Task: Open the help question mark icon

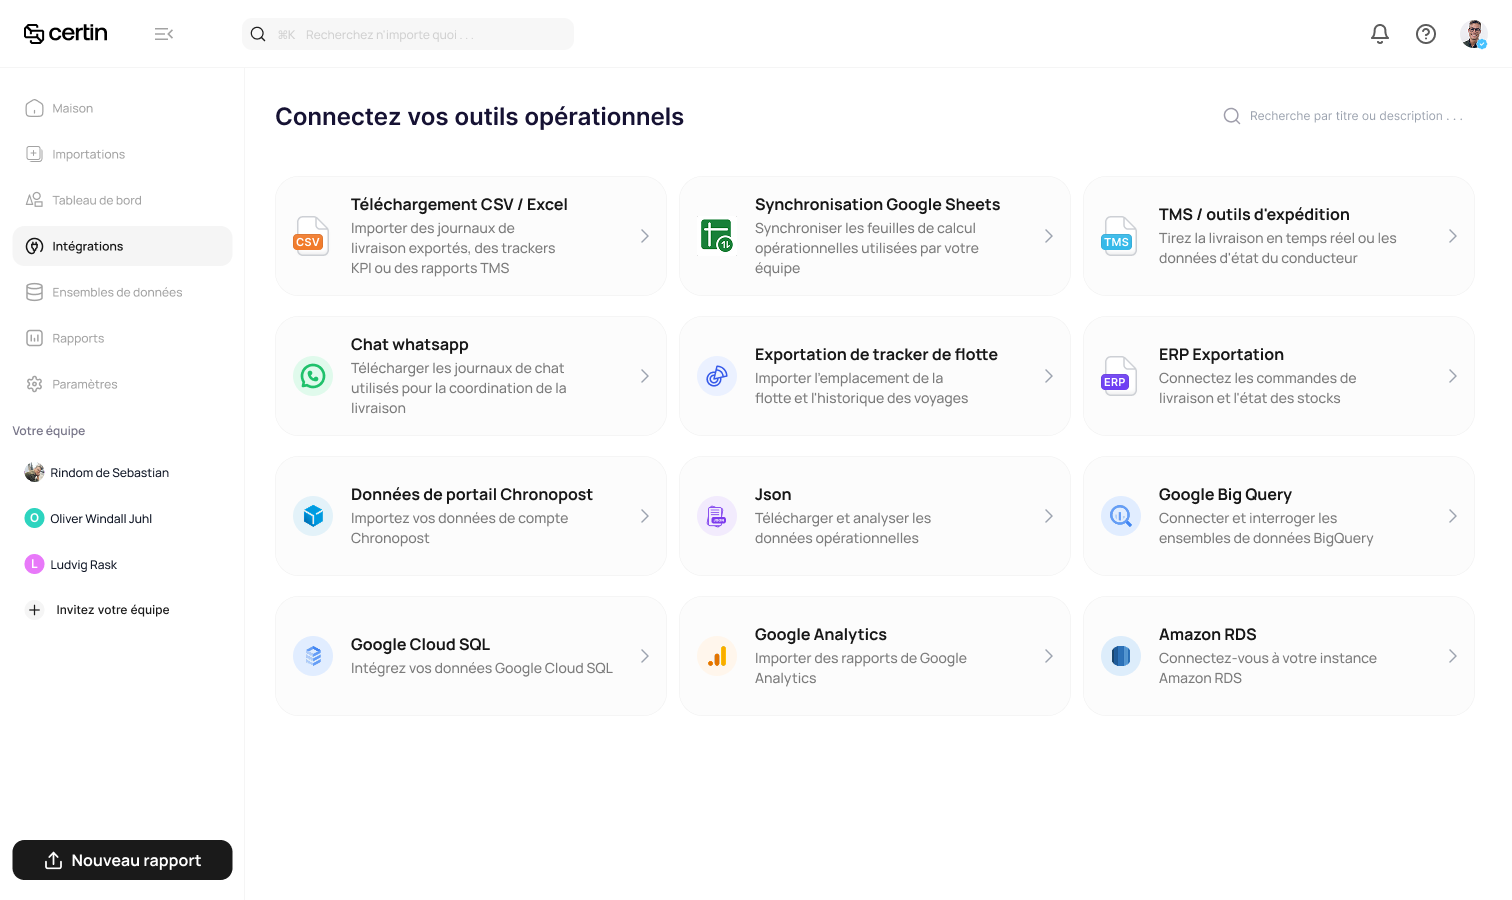Action: [1426, 34]
